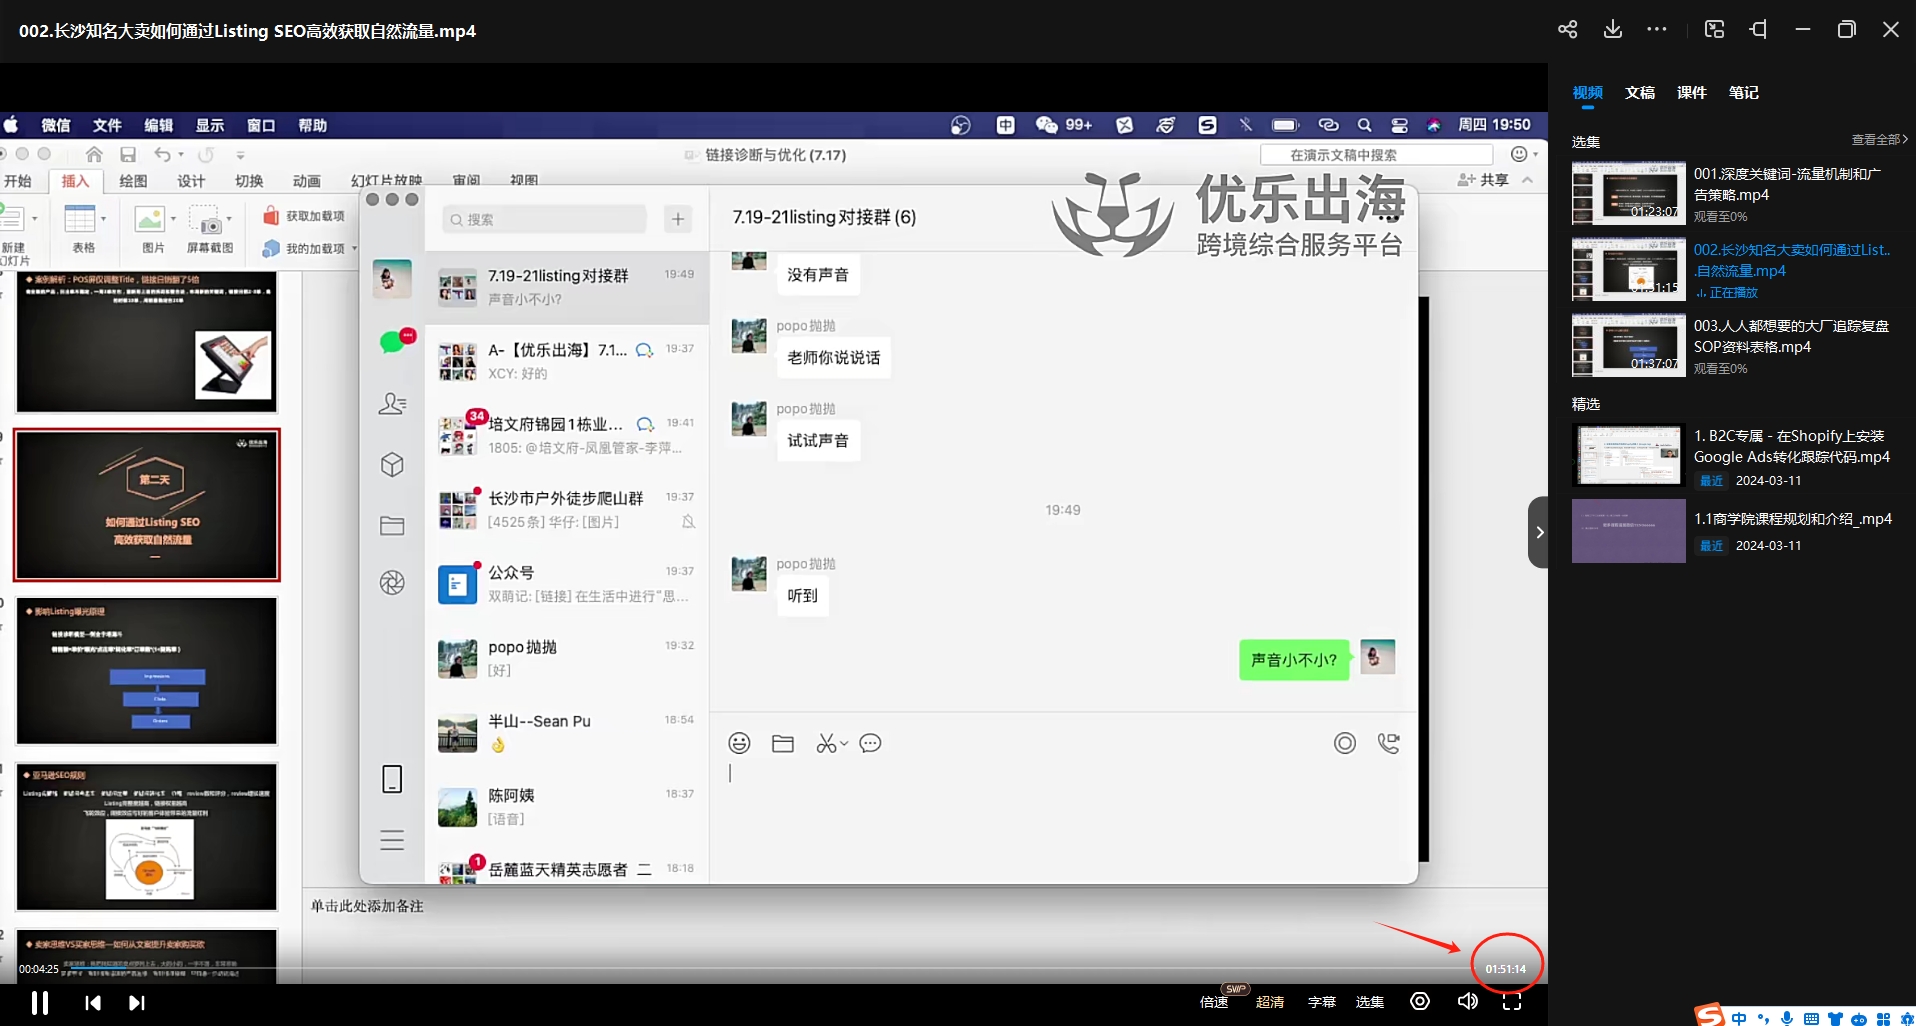
Task: Mute the volume speaker icon
Action: [1467, 1001]
